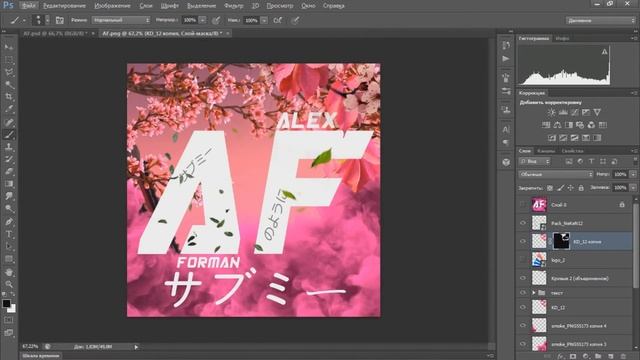Screen dimensions: 640x360
Task: Hide the KD_12 layer
Action: pos(523,307)
